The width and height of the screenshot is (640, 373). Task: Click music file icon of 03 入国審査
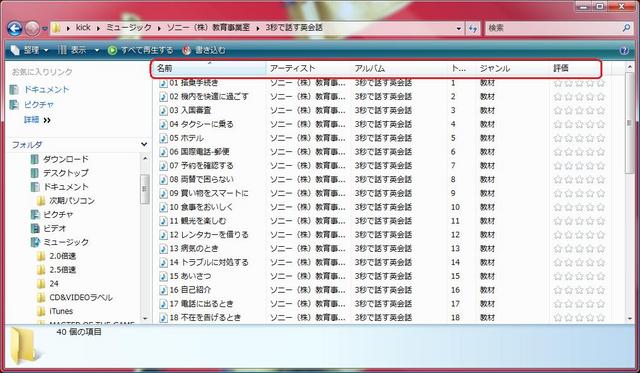(163, 111)
